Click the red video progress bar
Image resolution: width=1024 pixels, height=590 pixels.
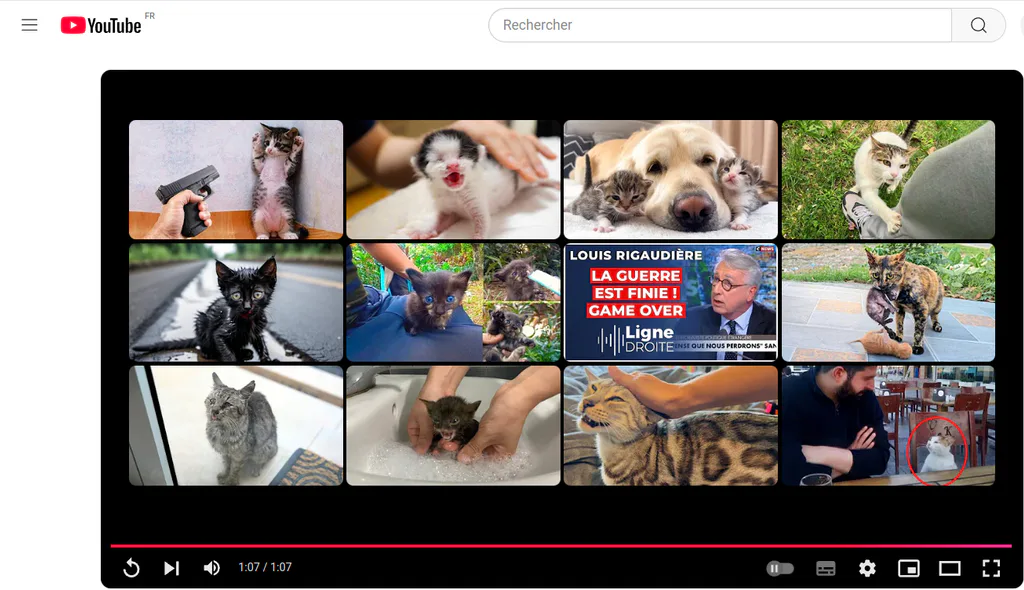[x=561, y=546]
